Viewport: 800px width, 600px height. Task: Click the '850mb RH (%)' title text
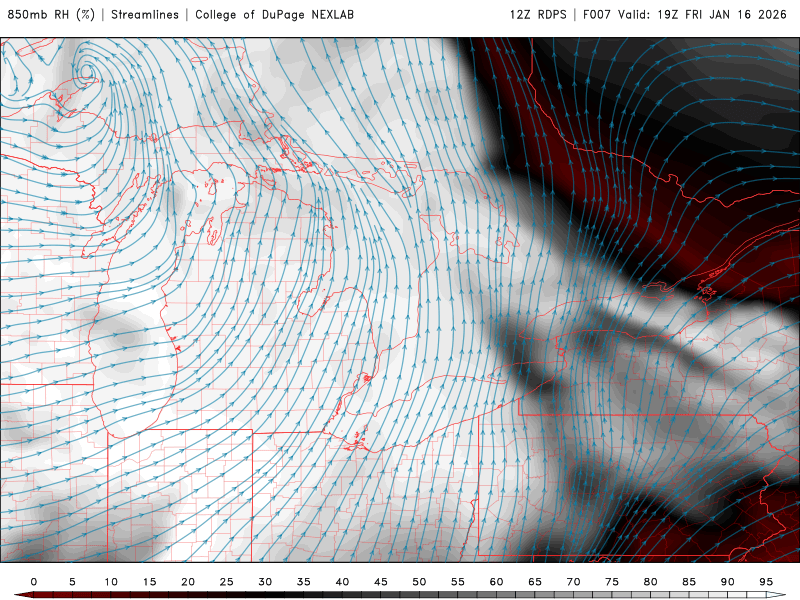51,14
